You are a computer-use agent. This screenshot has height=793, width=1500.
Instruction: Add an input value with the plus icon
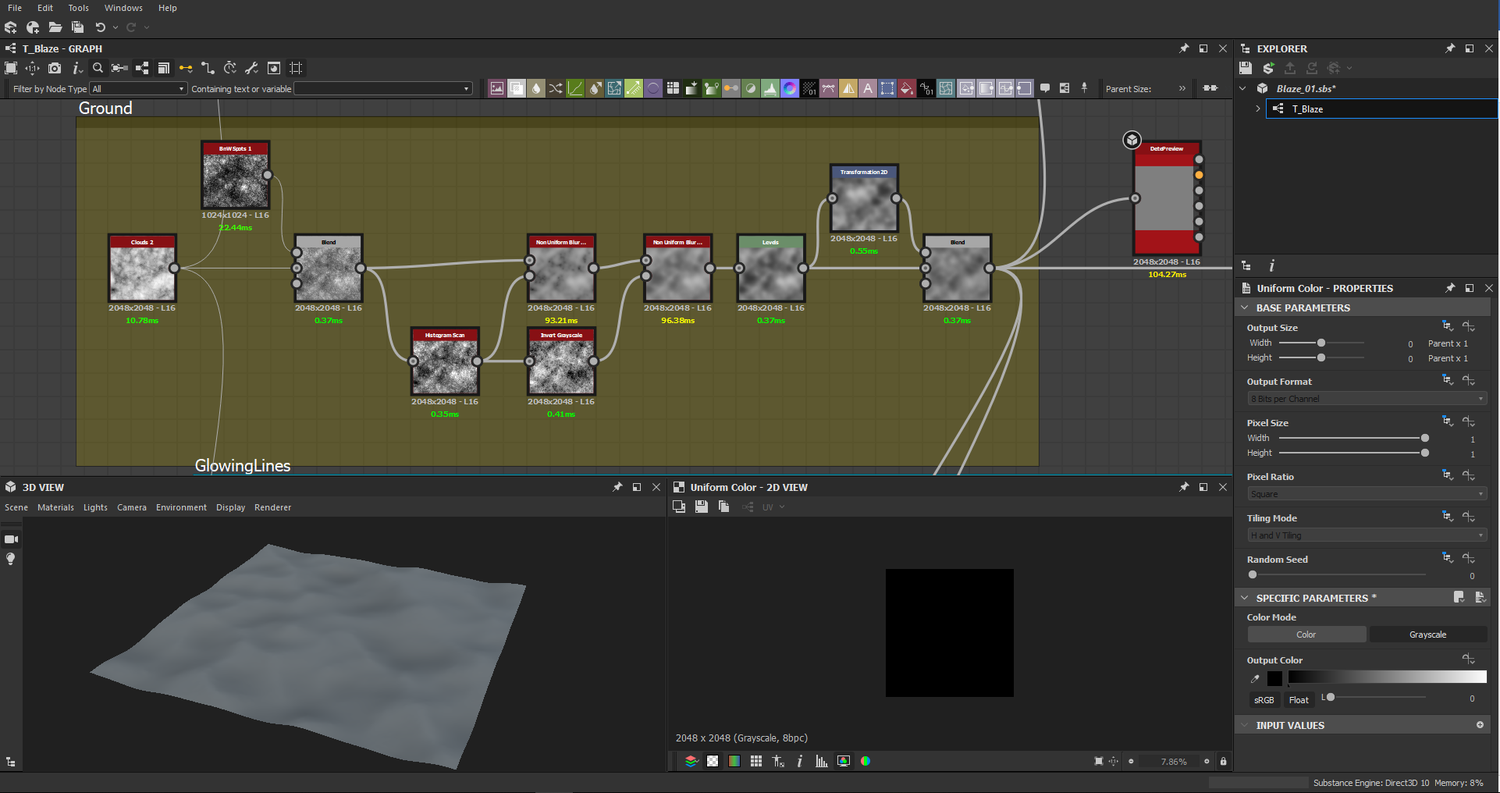coord(1480,725)
